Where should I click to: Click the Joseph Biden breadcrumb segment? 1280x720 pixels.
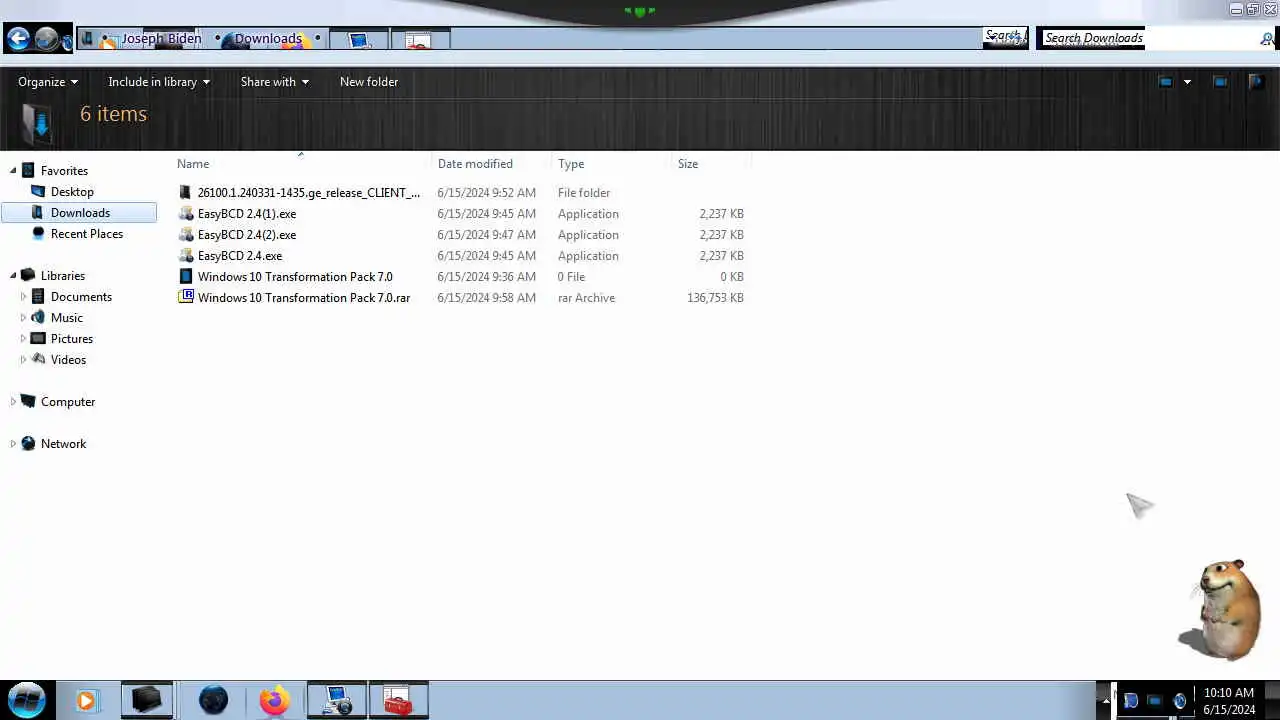(x=161, y=38)
